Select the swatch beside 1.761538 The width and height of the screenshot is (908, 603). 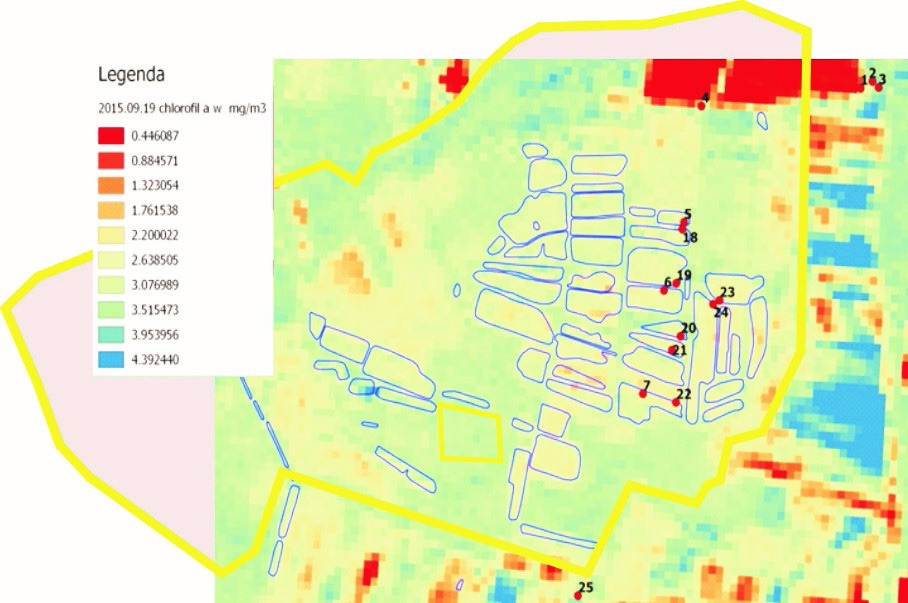111,210
